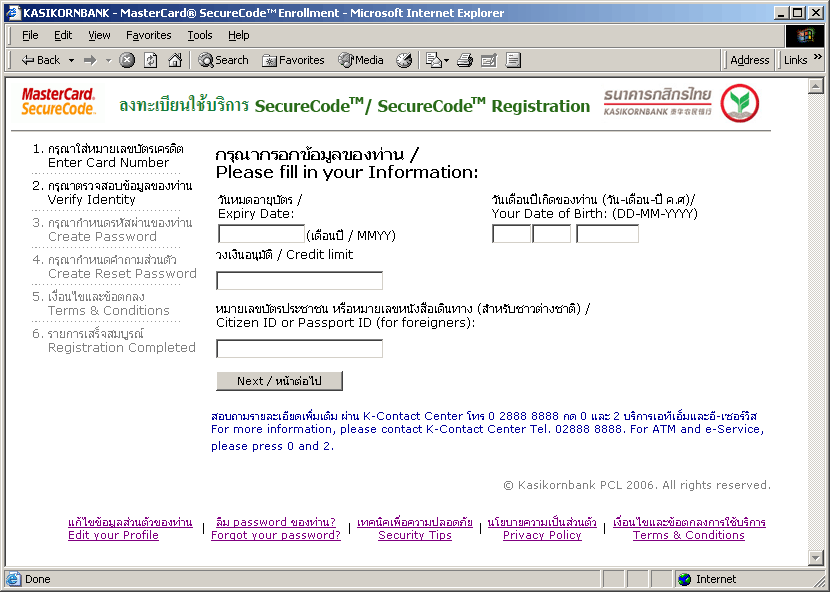Click the Done status page icon

[13, 579]
